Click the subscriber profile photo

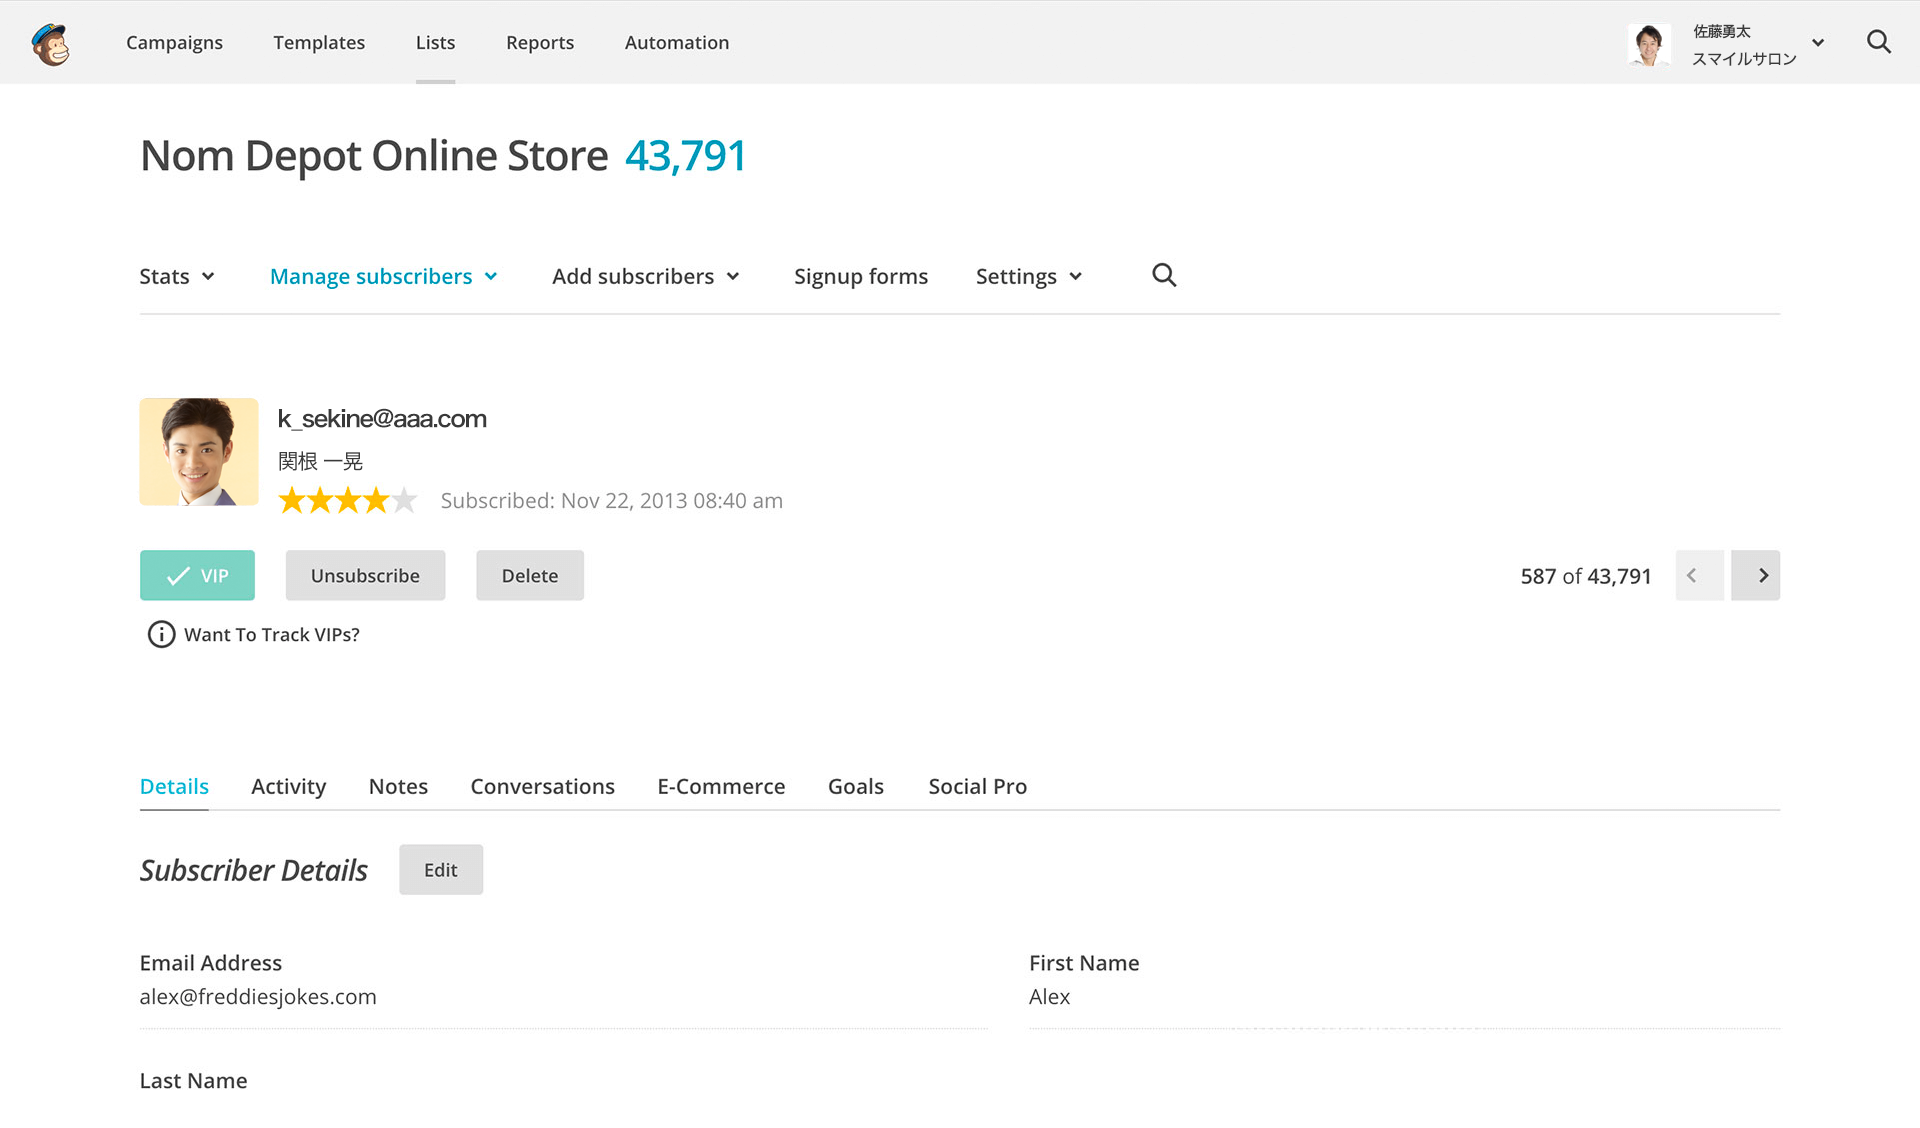click(199, 452)
